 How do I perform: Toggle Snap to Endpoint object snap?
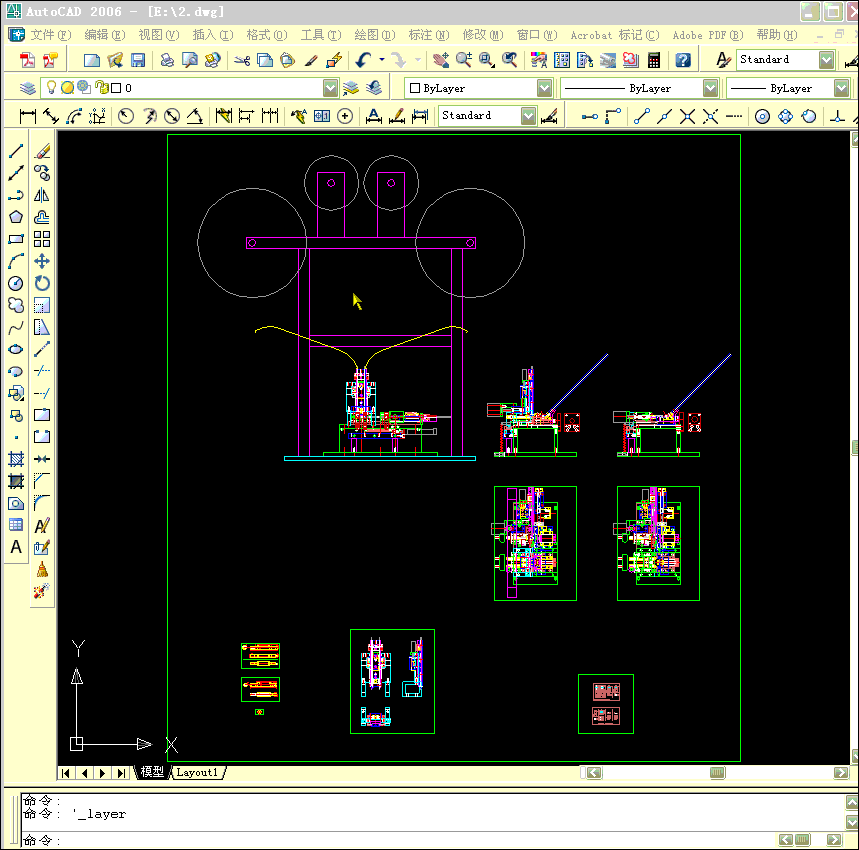pyautogui.click(x=641, y=116)
